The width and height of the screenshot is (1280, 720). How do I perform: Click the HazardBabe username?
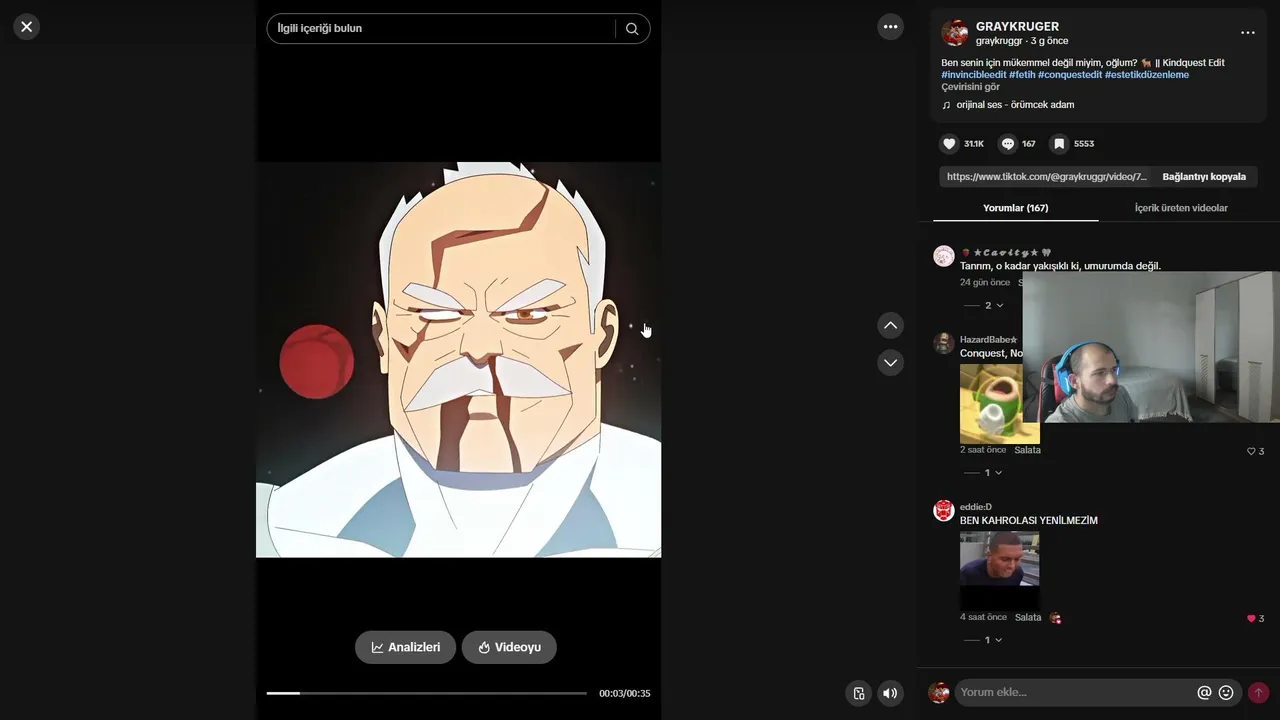pos(988,340)
